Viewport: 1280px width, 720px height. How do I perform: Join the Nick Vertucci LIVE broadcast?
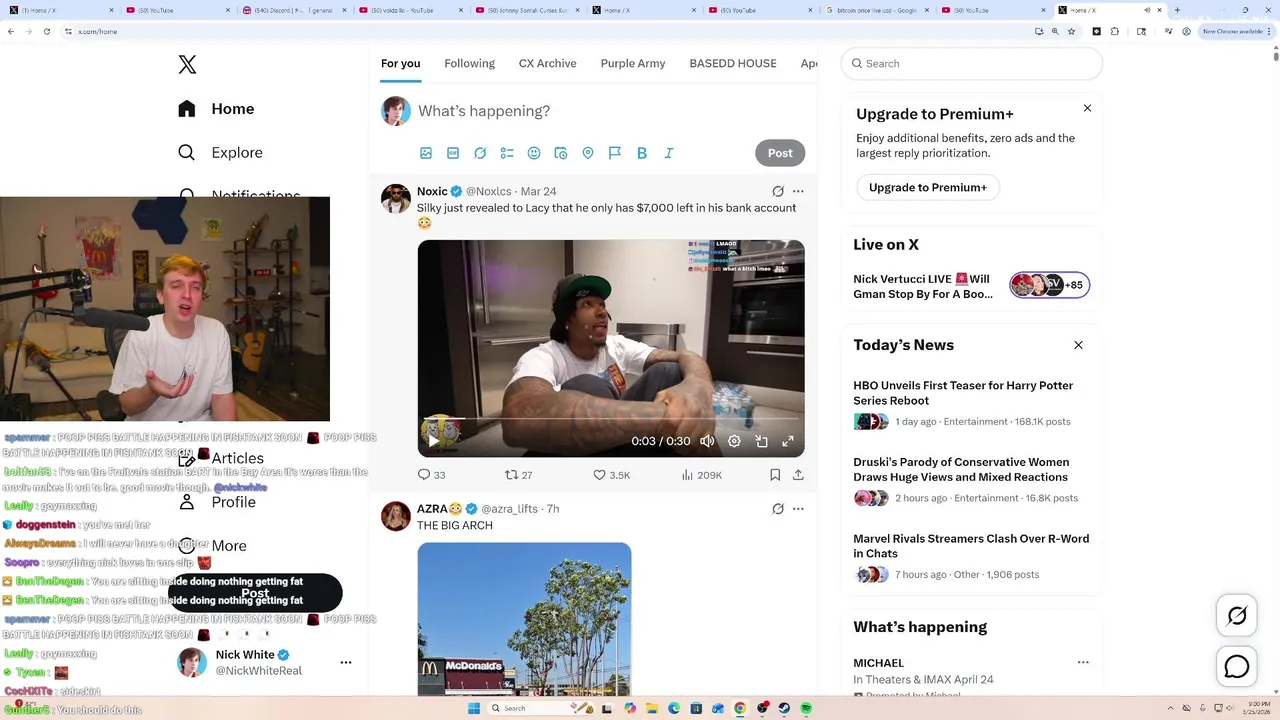[971, 286]
